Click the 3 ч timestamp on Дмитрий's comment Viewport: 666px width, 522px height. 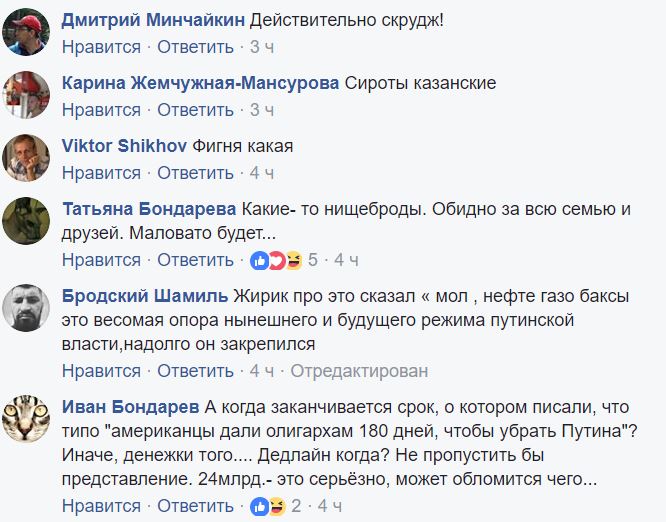[x=262, y=47]
